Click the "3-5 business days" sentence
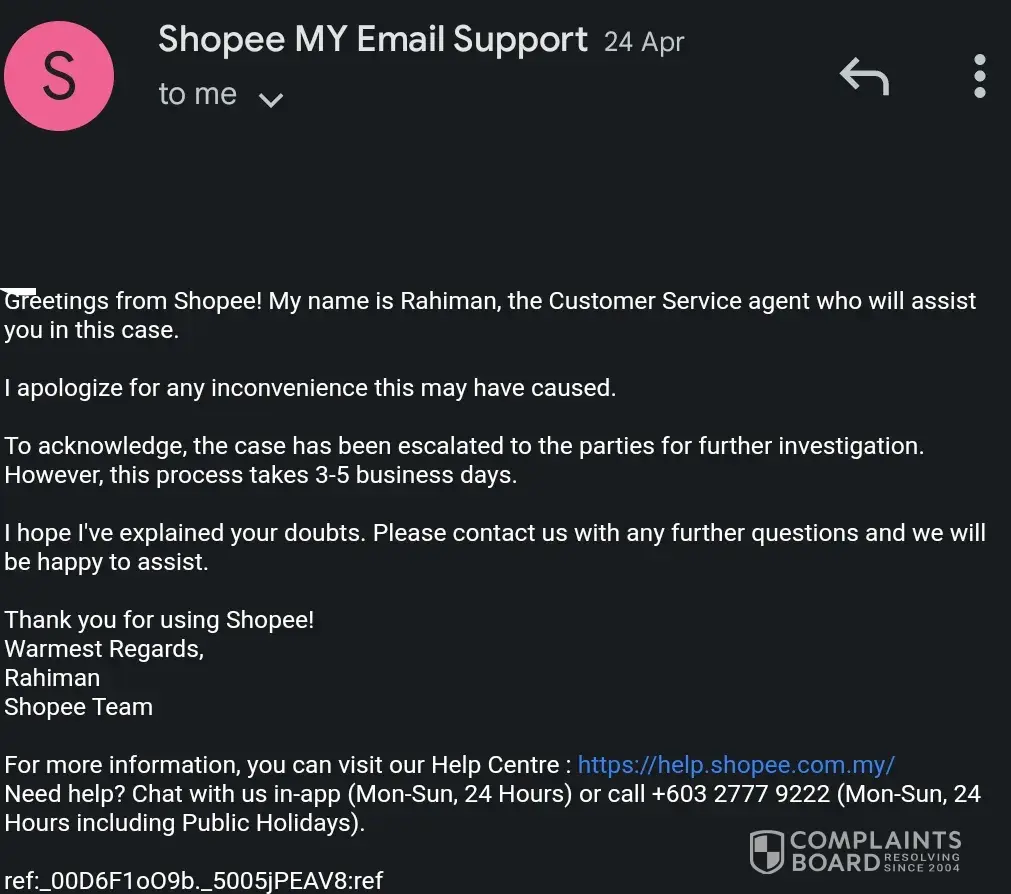1011x894 pixels. (x=260, y=475)
